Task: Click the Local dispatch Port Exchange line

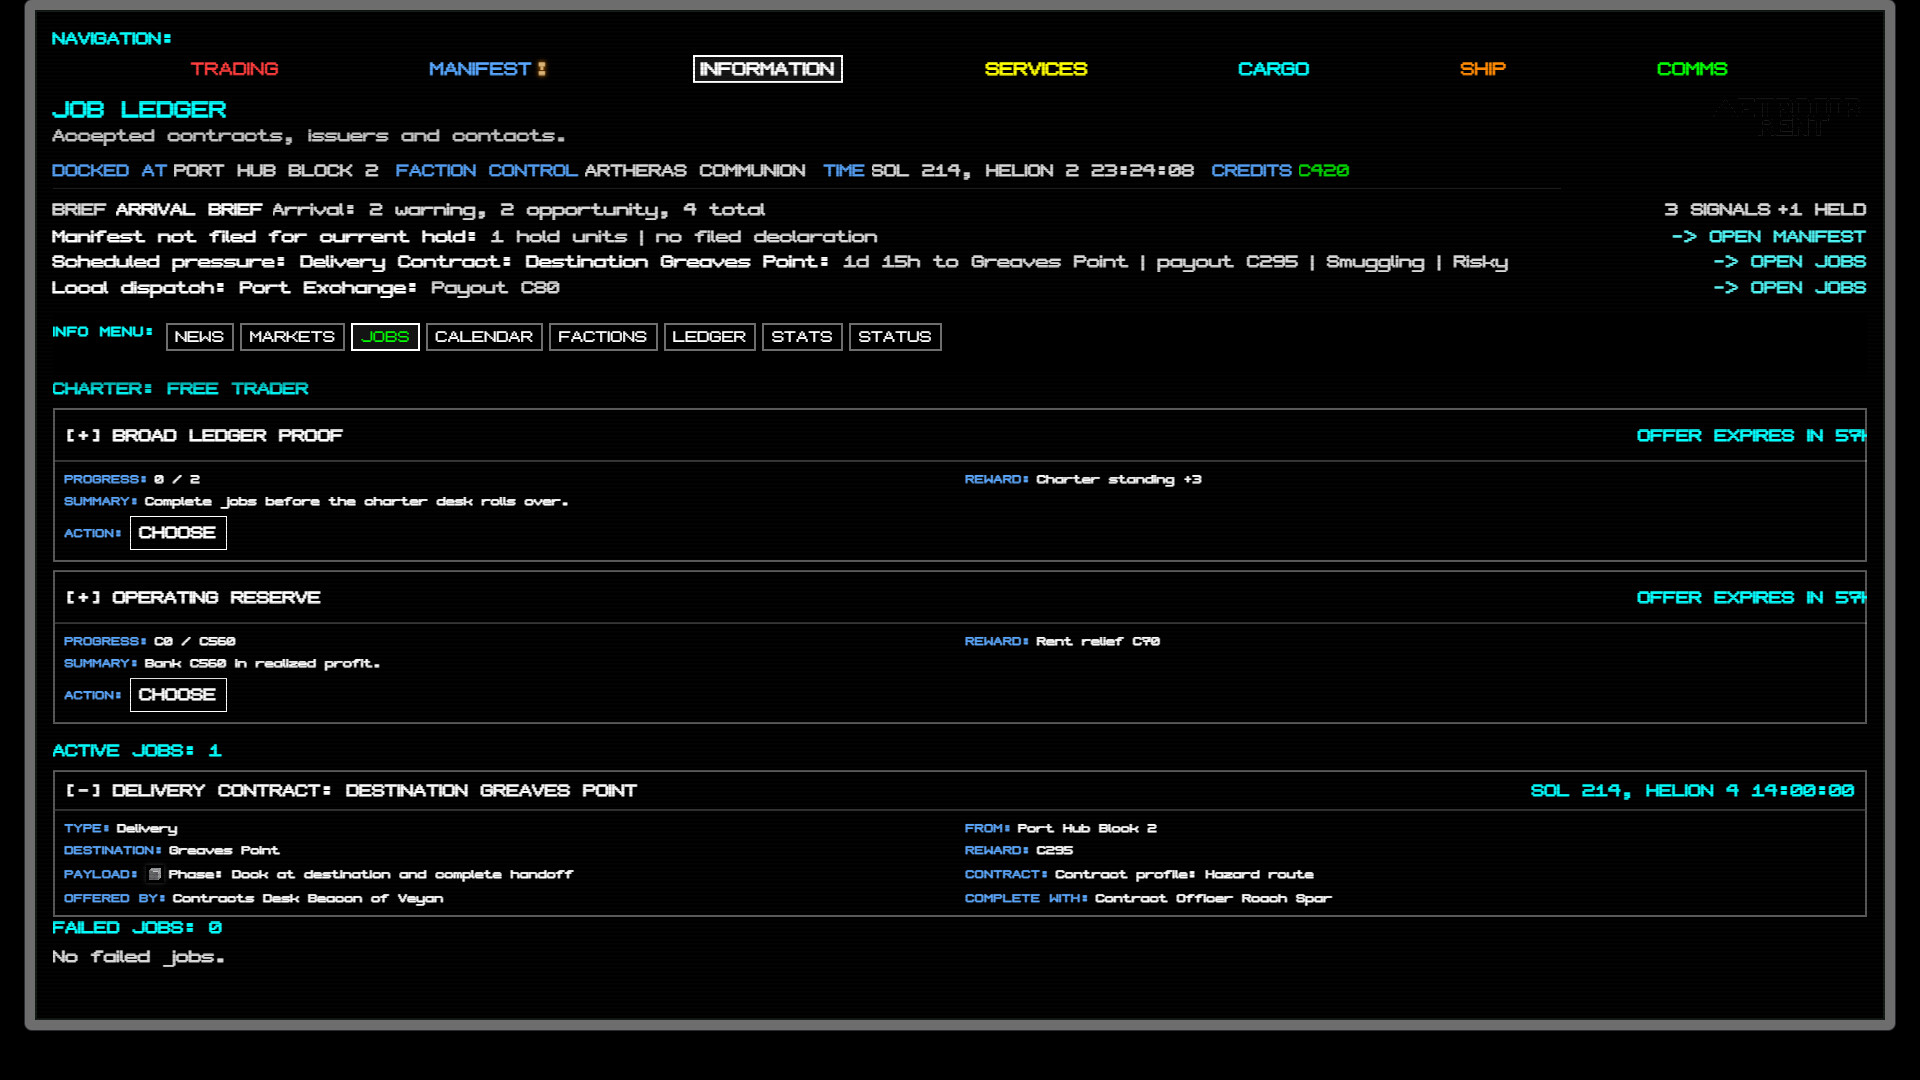Action: pos(306,288)
